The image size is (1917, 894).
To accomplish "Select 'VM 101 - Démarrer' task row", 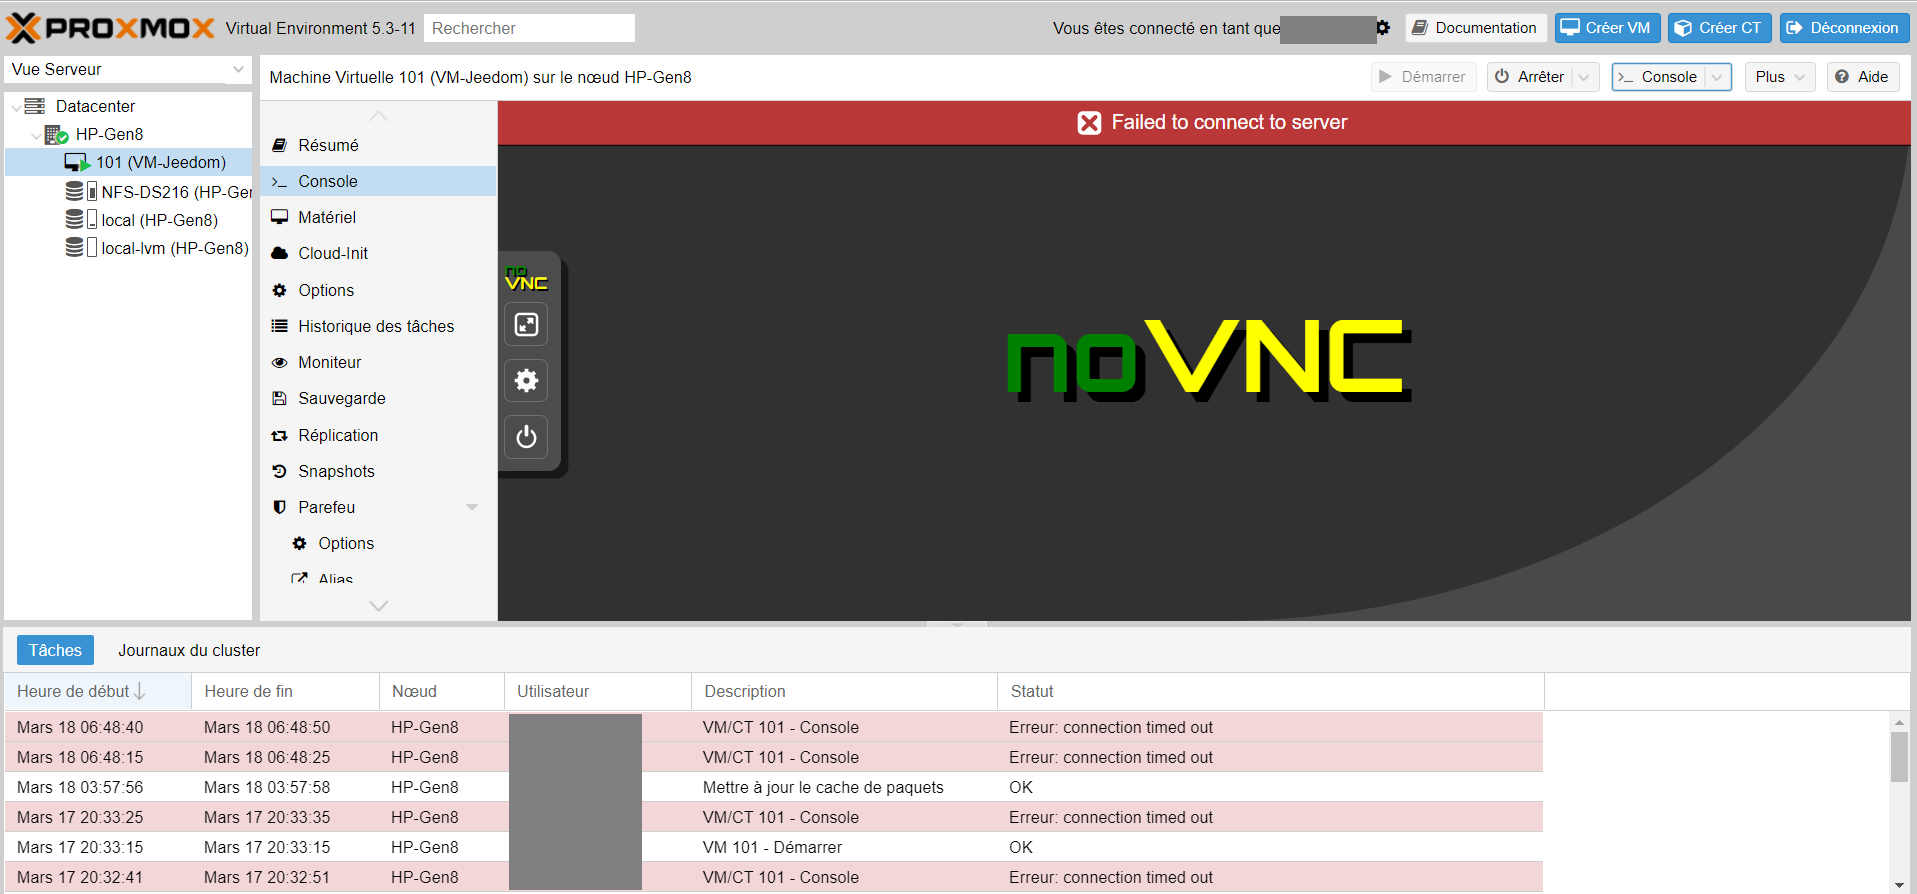I will coord(774,847).
